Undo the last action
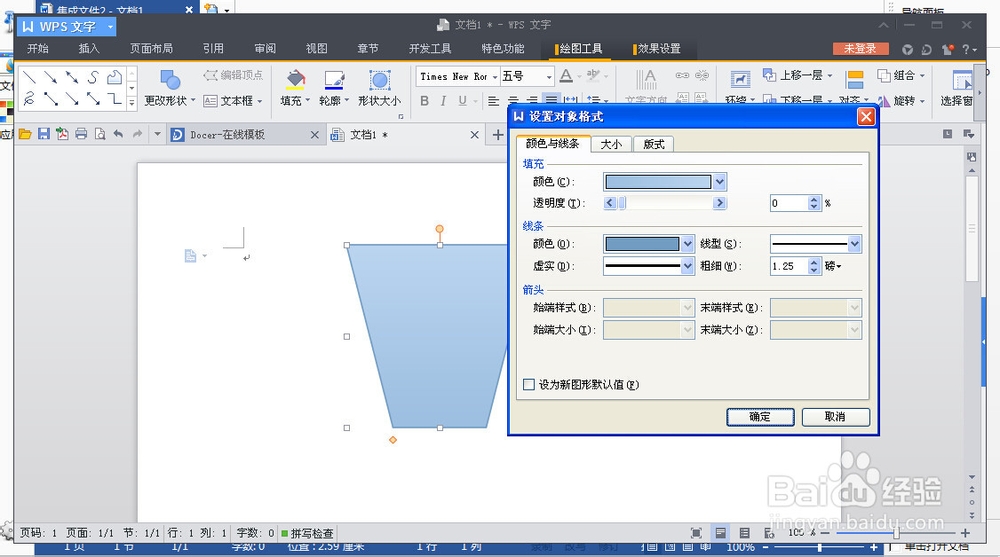Image resolution: width=1000 pixels, height=557 pixels. 118,134
